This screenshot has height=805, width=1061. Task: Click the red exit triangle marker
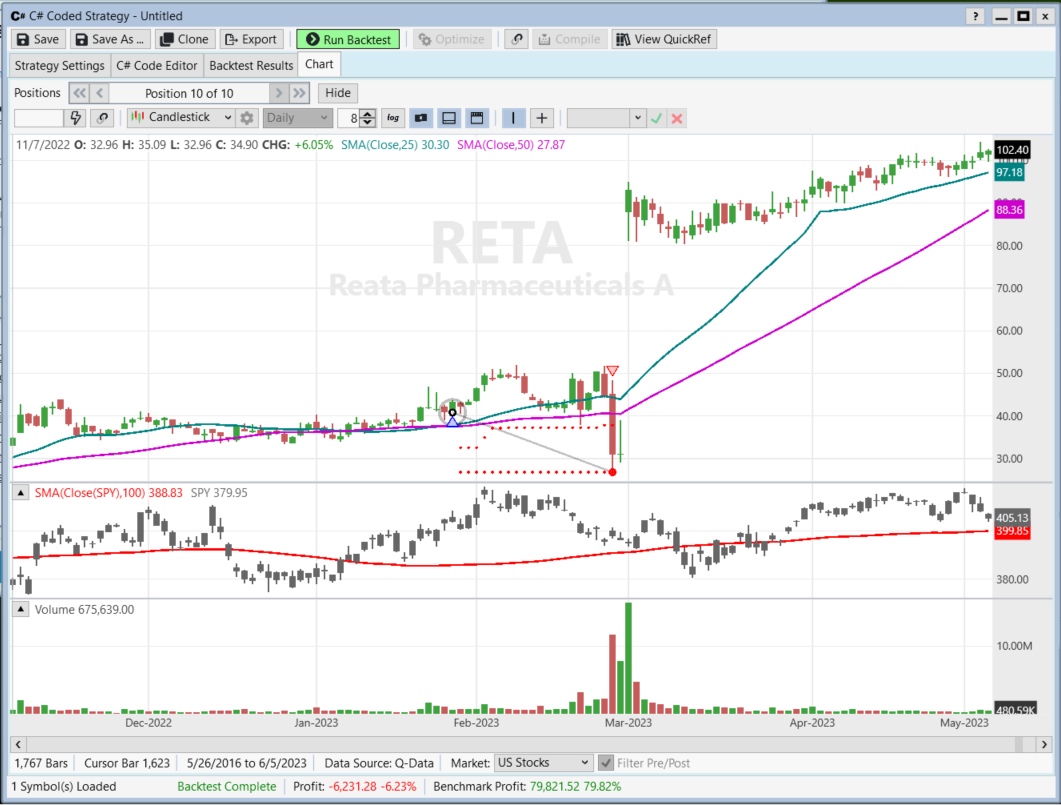612,371
